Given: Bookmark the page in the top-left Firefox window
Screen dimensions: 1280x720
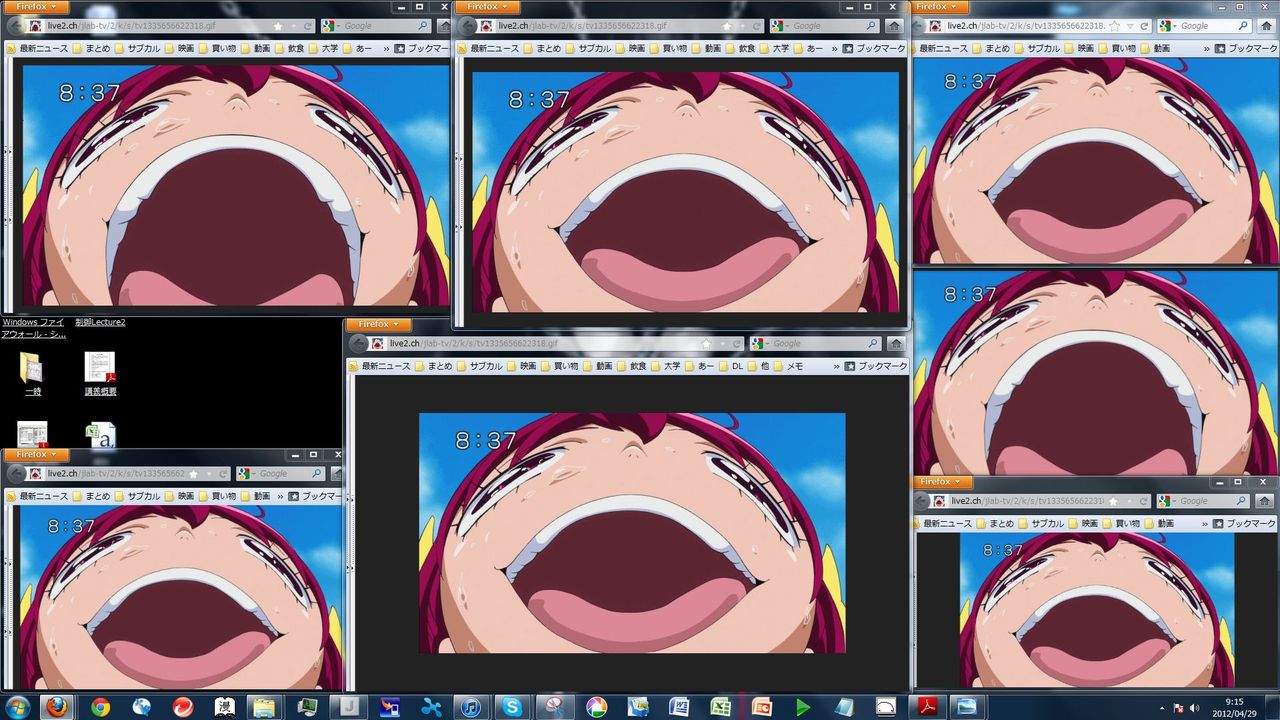Looking at the screenshot, I should [x=277, y=26].
